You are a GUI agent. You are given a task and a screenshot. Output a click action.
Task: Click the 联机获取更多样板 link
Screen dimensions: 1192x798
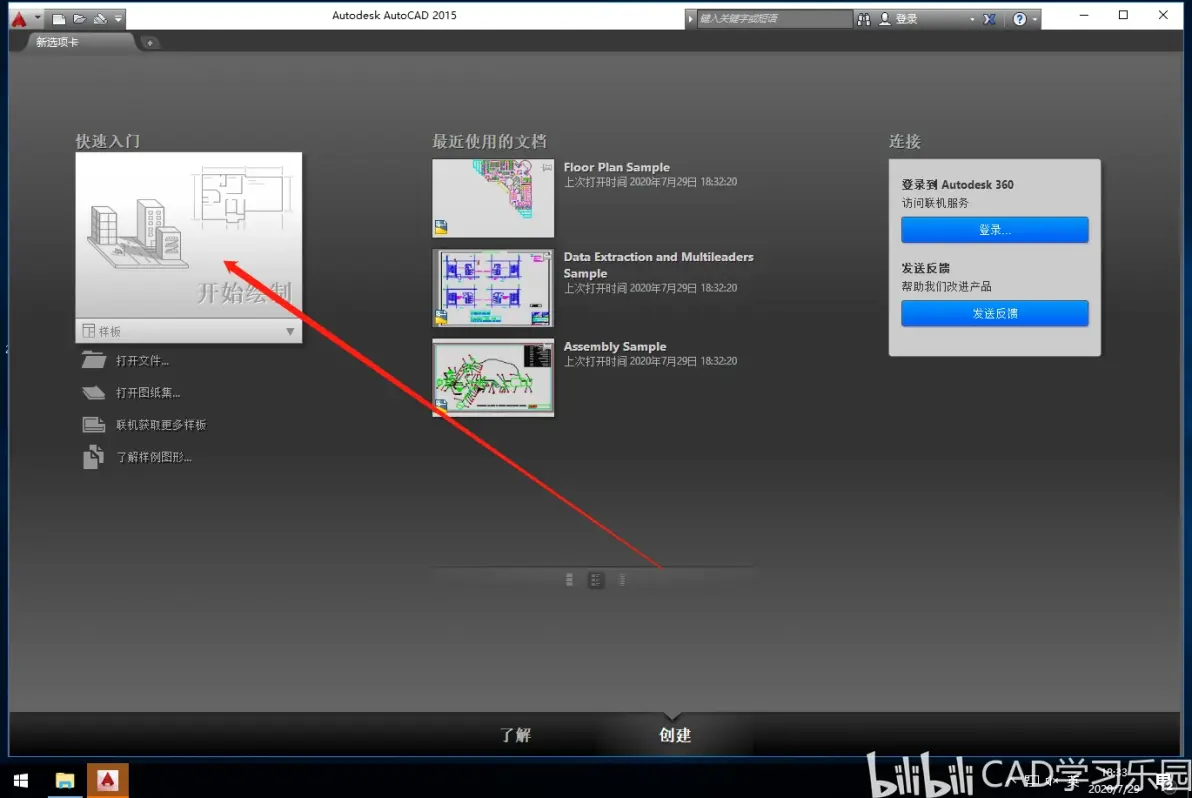pyautogui.click(x=160, y=425)
